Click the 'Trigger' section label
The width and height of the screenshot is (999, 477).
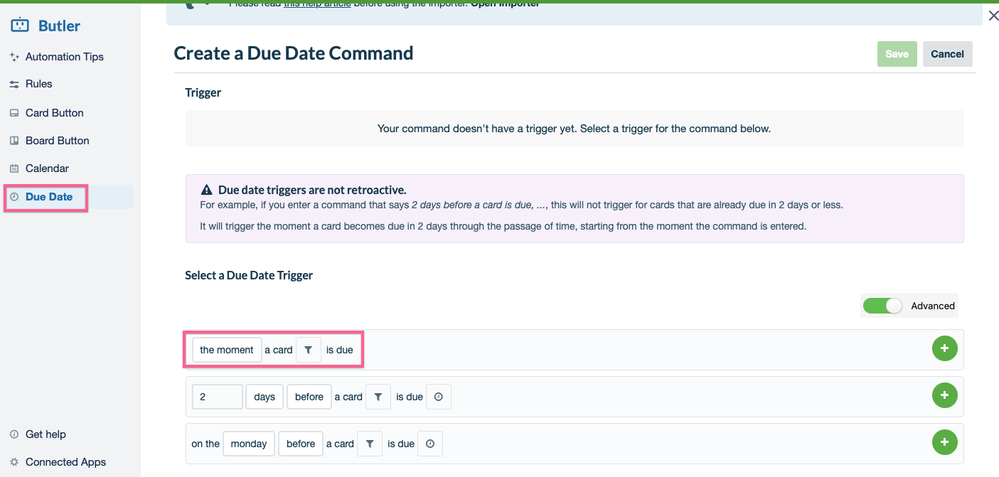pyautogui.click(x=203, y=93)
